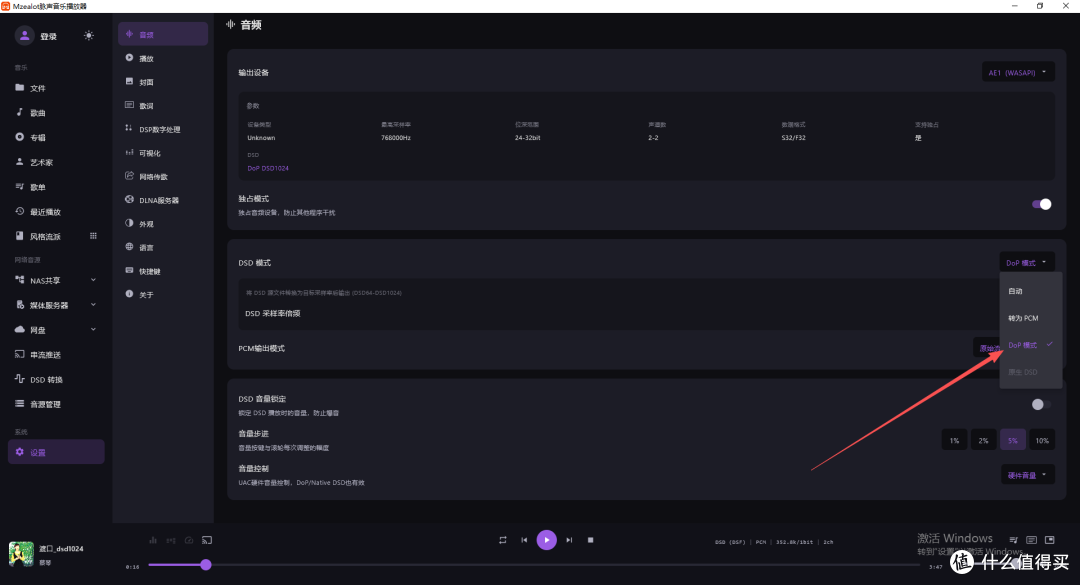Set volume step to 2%
1080x585 pixels.
click(x=984, y=440)
